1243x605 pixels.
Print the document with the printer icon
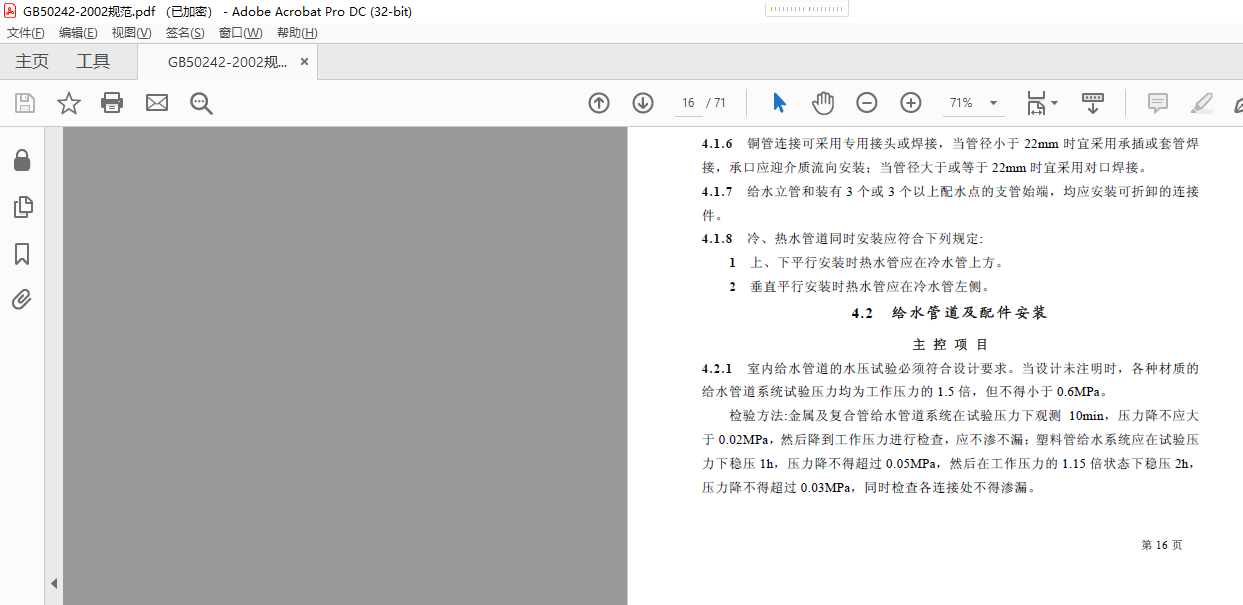[x=112, y=103]
